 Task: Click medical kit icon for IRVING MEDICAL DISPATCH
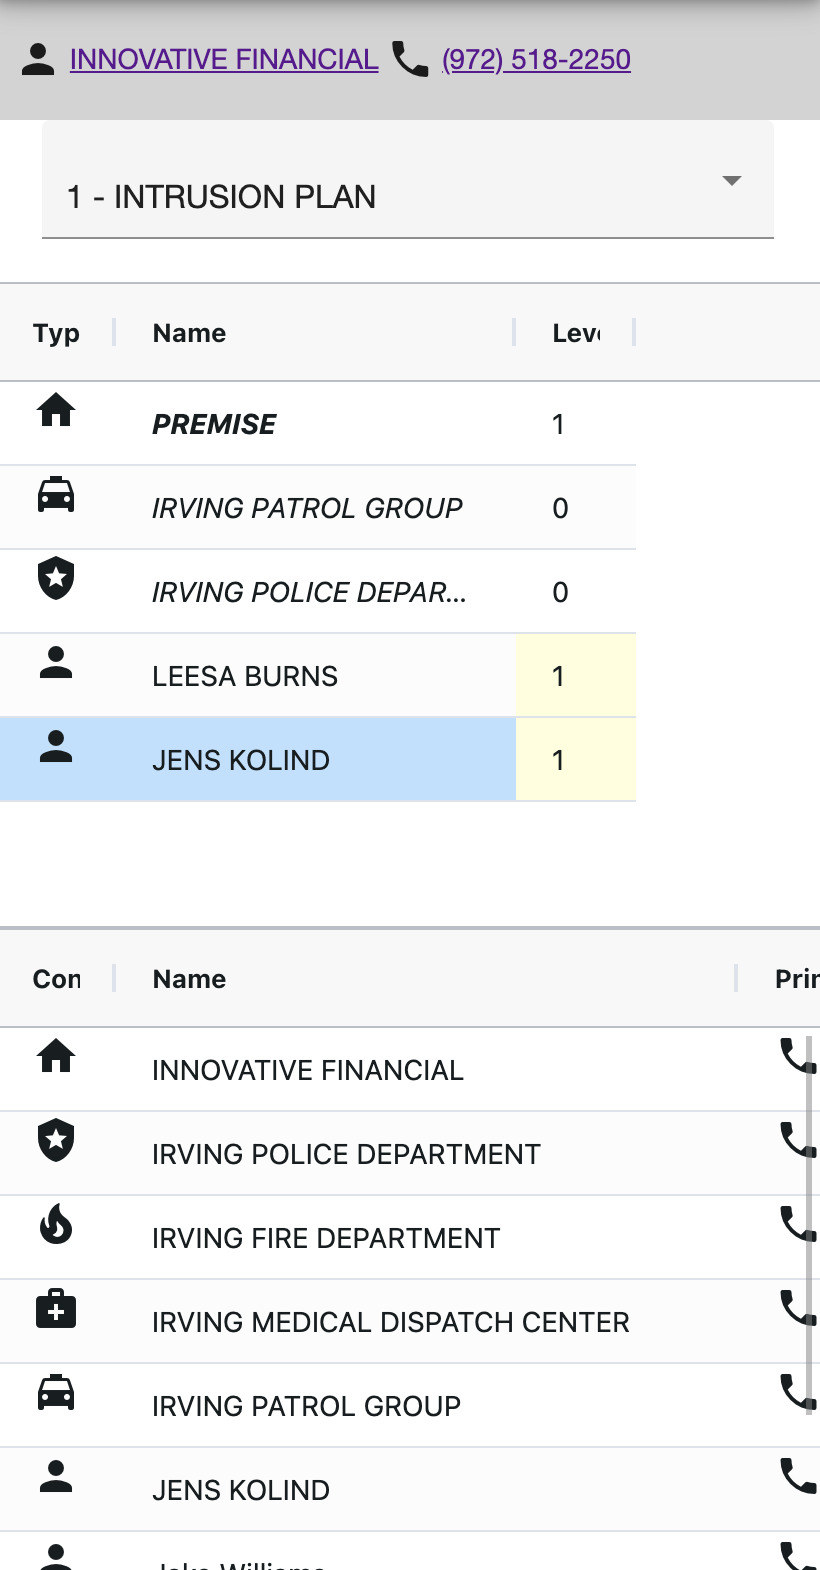[56, 1308]
